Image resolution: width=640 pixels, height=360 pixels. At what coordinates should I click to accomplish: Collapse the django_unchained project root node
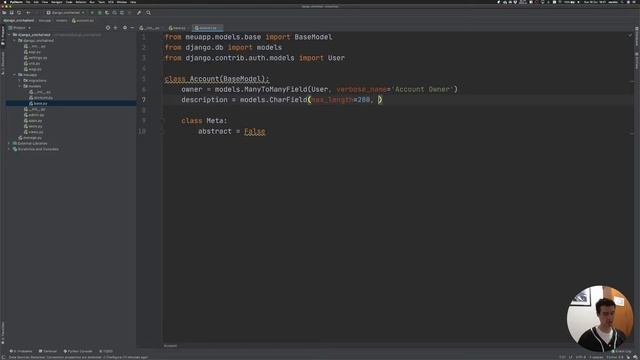coord(9,35)
